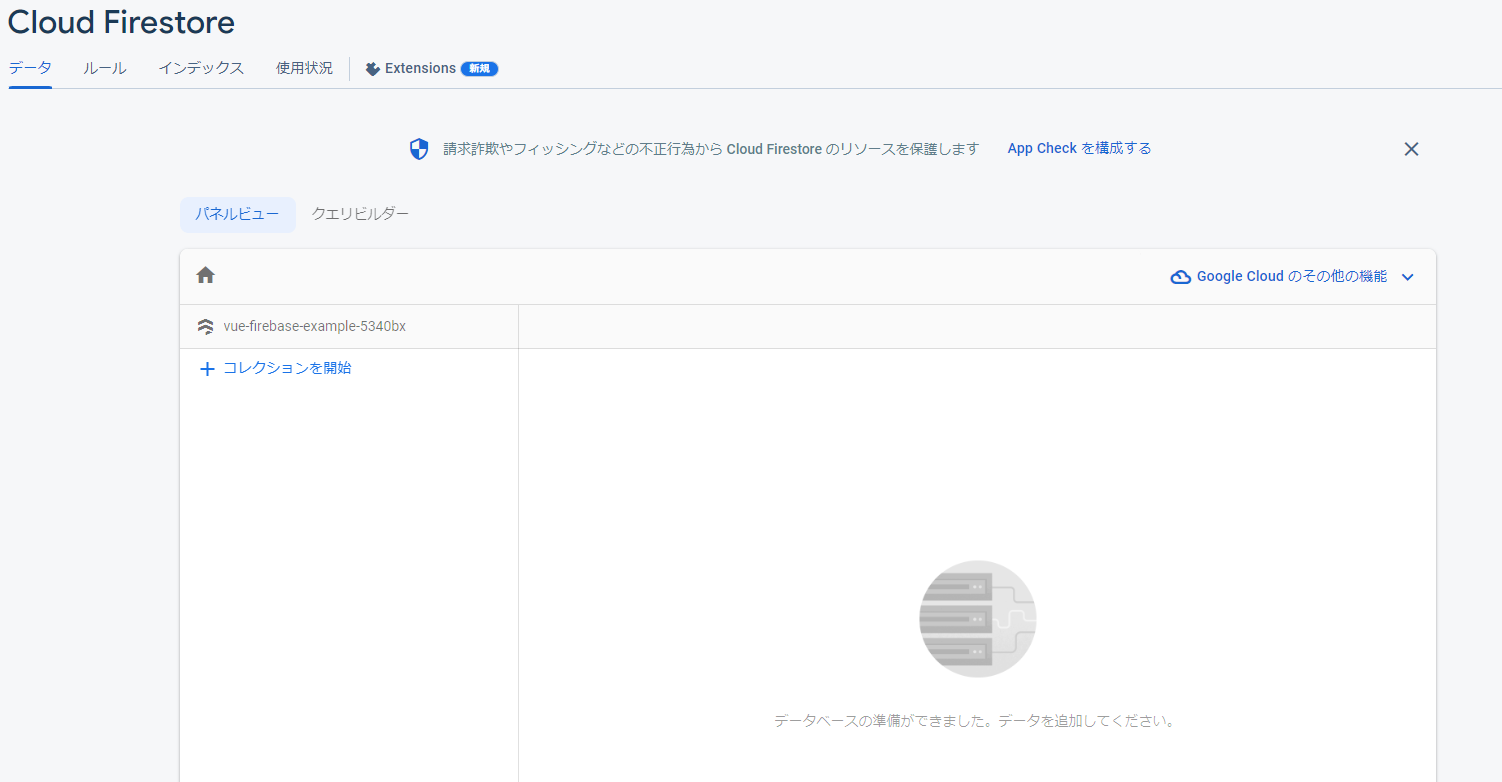Click the server illustration graphic
The height and width of the screenshot is (782, 1502).
[x=977, y=619]
